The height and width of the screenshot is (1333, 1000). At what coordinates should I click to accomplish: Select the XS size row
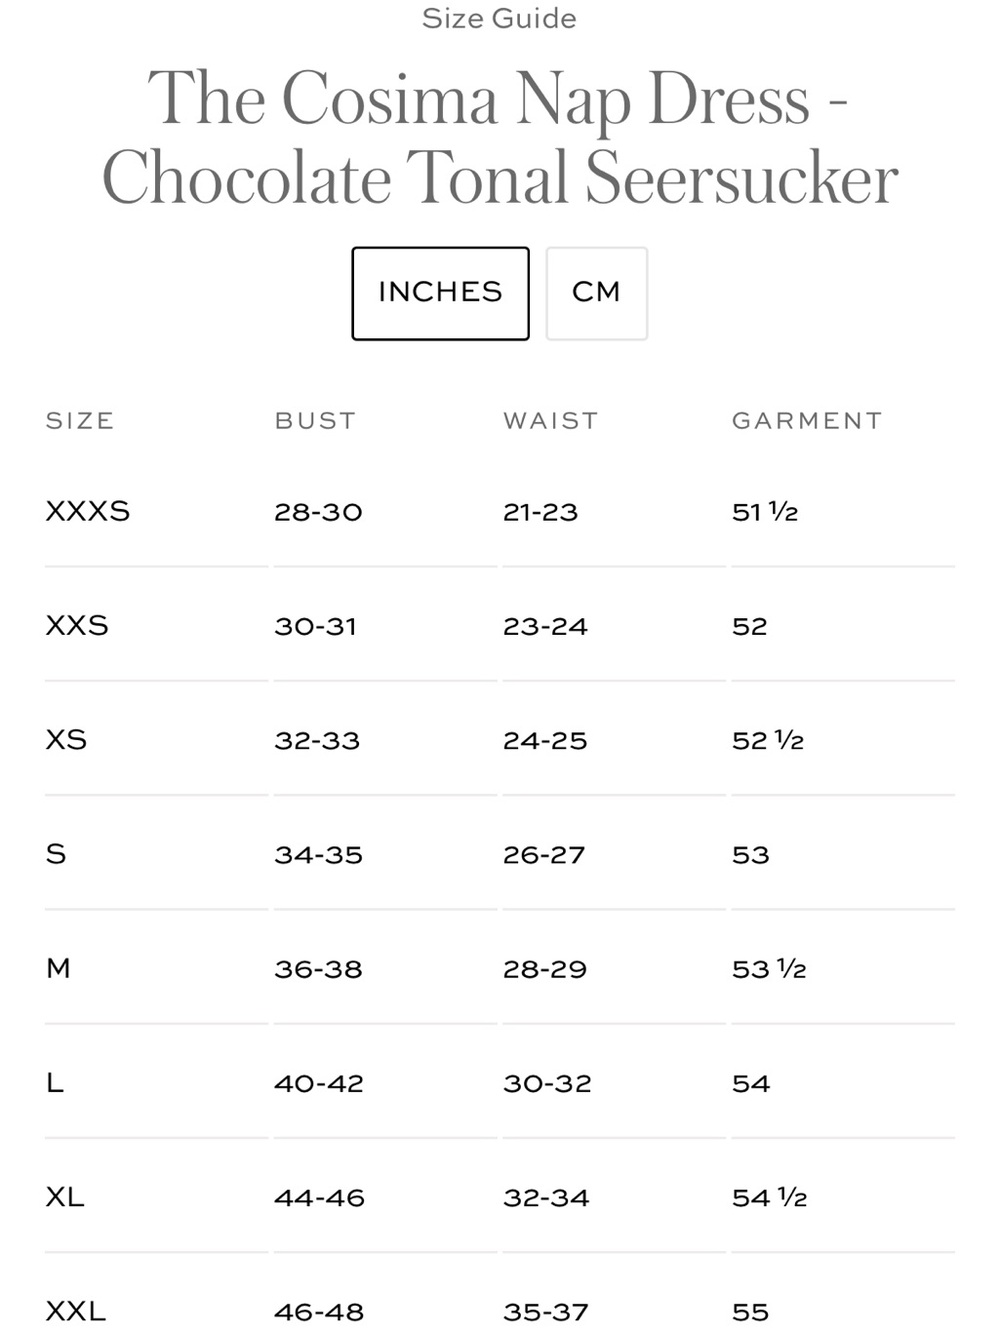point(500,739)
